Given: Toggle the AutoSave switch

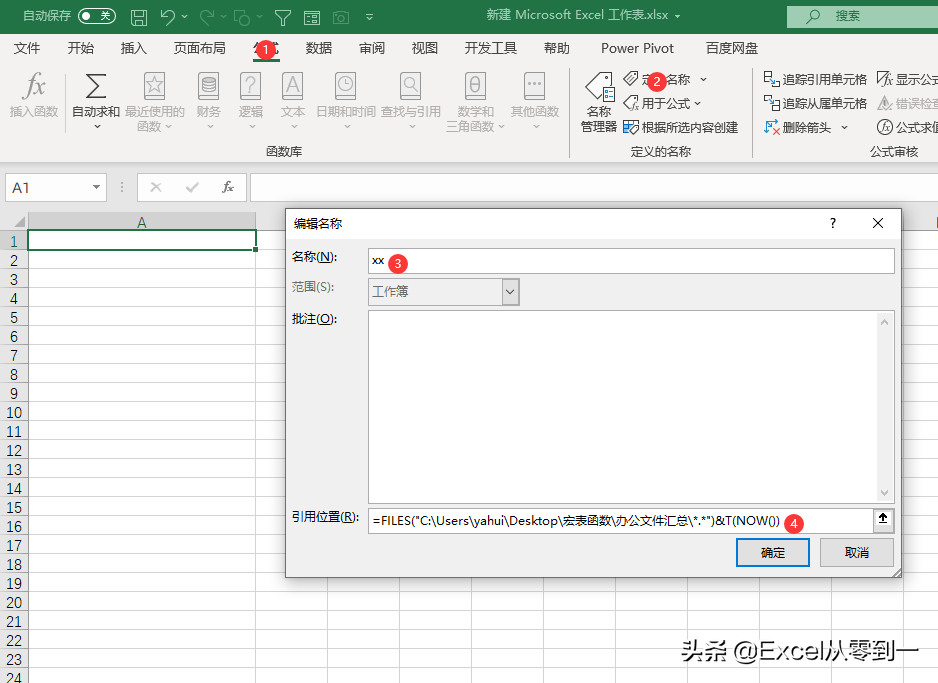Looking at the screenshot, I should (x=96, y=16).
